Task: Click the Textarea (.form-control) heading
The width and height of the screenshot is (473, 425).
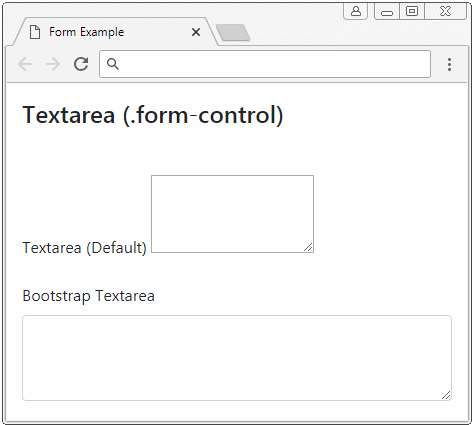Action: tap(153, 115)
